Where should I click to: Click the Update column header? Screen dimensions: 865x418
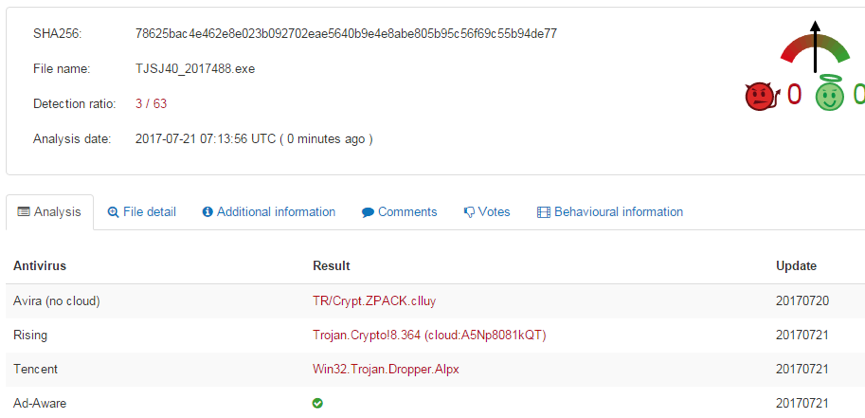797,266
